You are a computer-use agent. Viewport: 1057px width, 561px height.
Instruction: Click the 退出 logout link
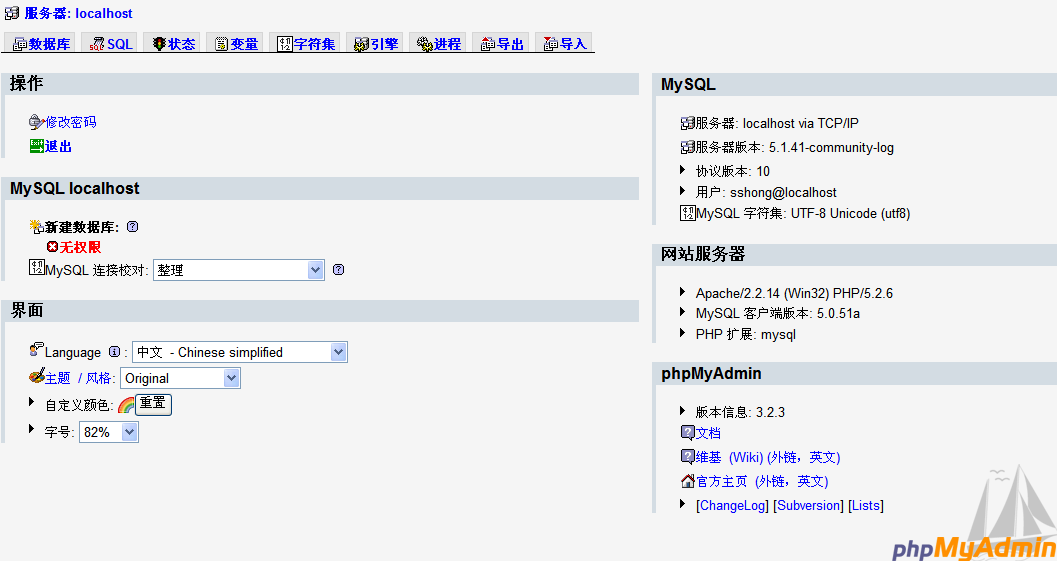pos(58,146)
